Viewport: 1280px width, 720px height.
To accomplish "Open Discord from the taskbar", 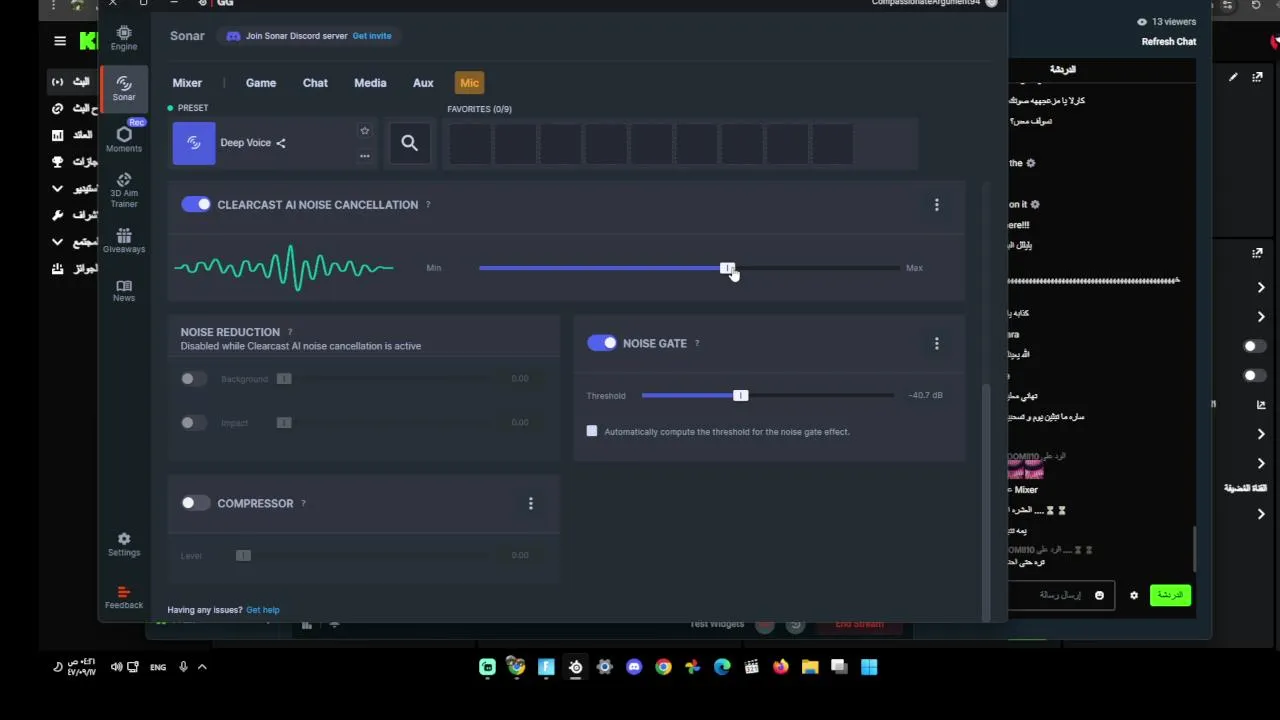I will [634, 667].
